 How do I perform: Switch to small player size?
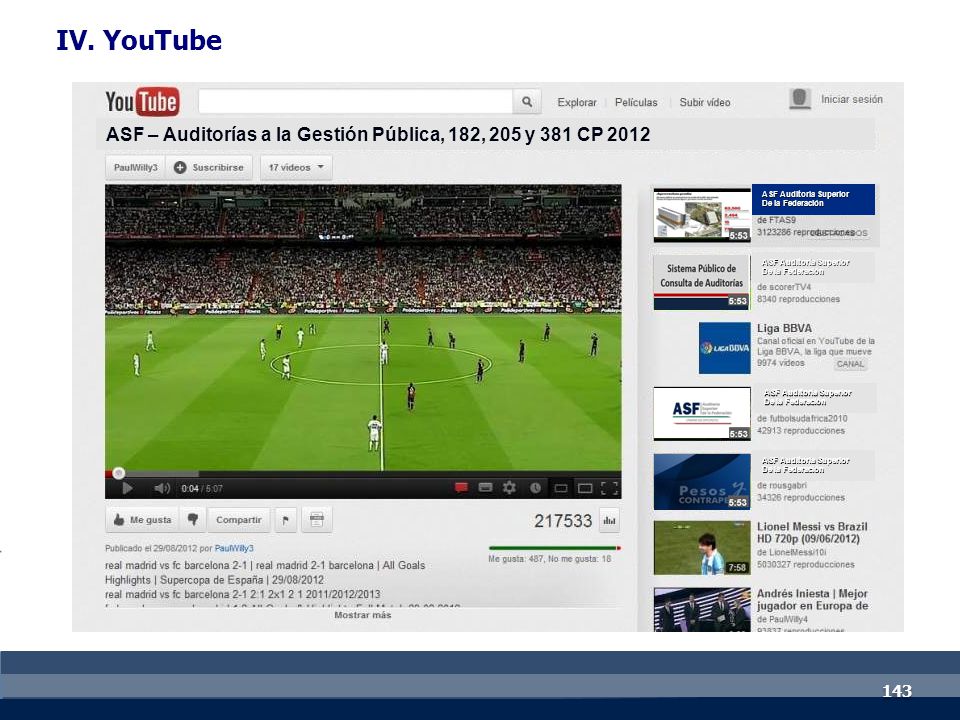[560, 488]
